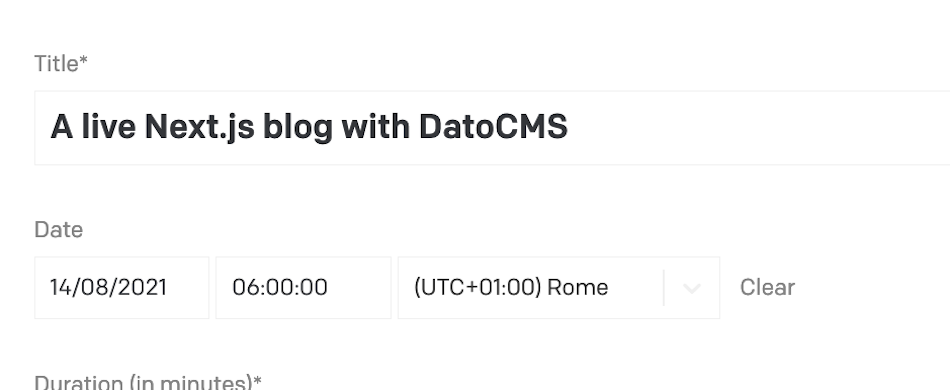Place cursor on the word DatoCMS in title
This screenshot has width=950, height=390.
[x=493, y=127]
